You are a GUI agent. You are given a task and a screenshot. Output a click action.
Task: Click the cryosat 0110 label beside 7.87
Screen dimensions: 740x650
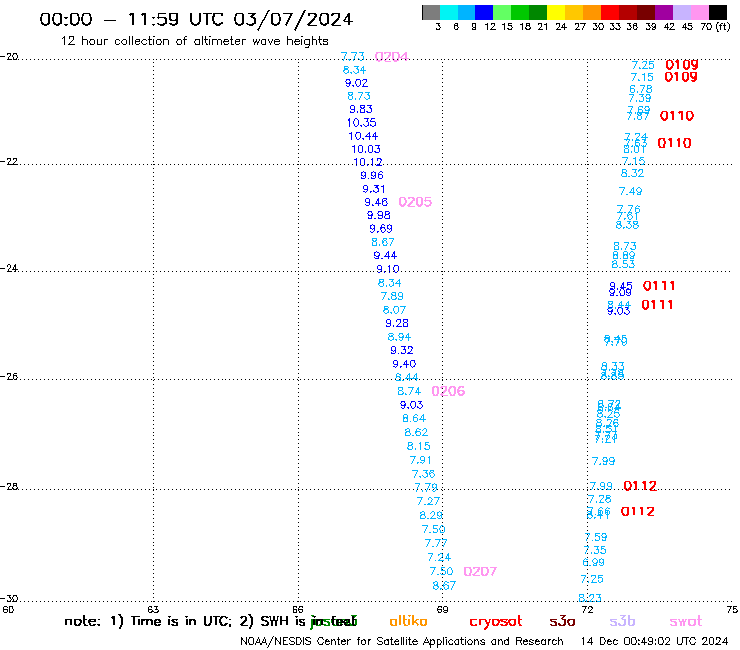677,116
